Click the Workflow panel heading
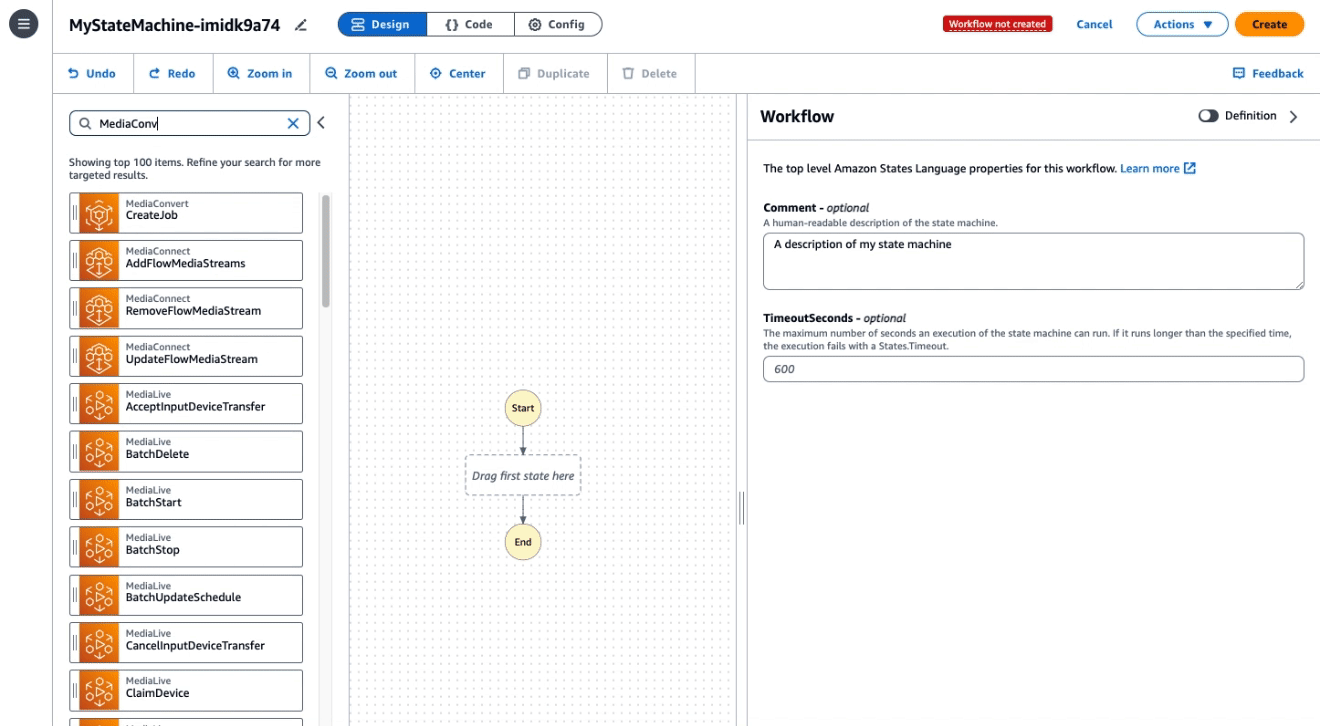The image size is (1320, 726). pyautogui.click(x=797, y=116)
